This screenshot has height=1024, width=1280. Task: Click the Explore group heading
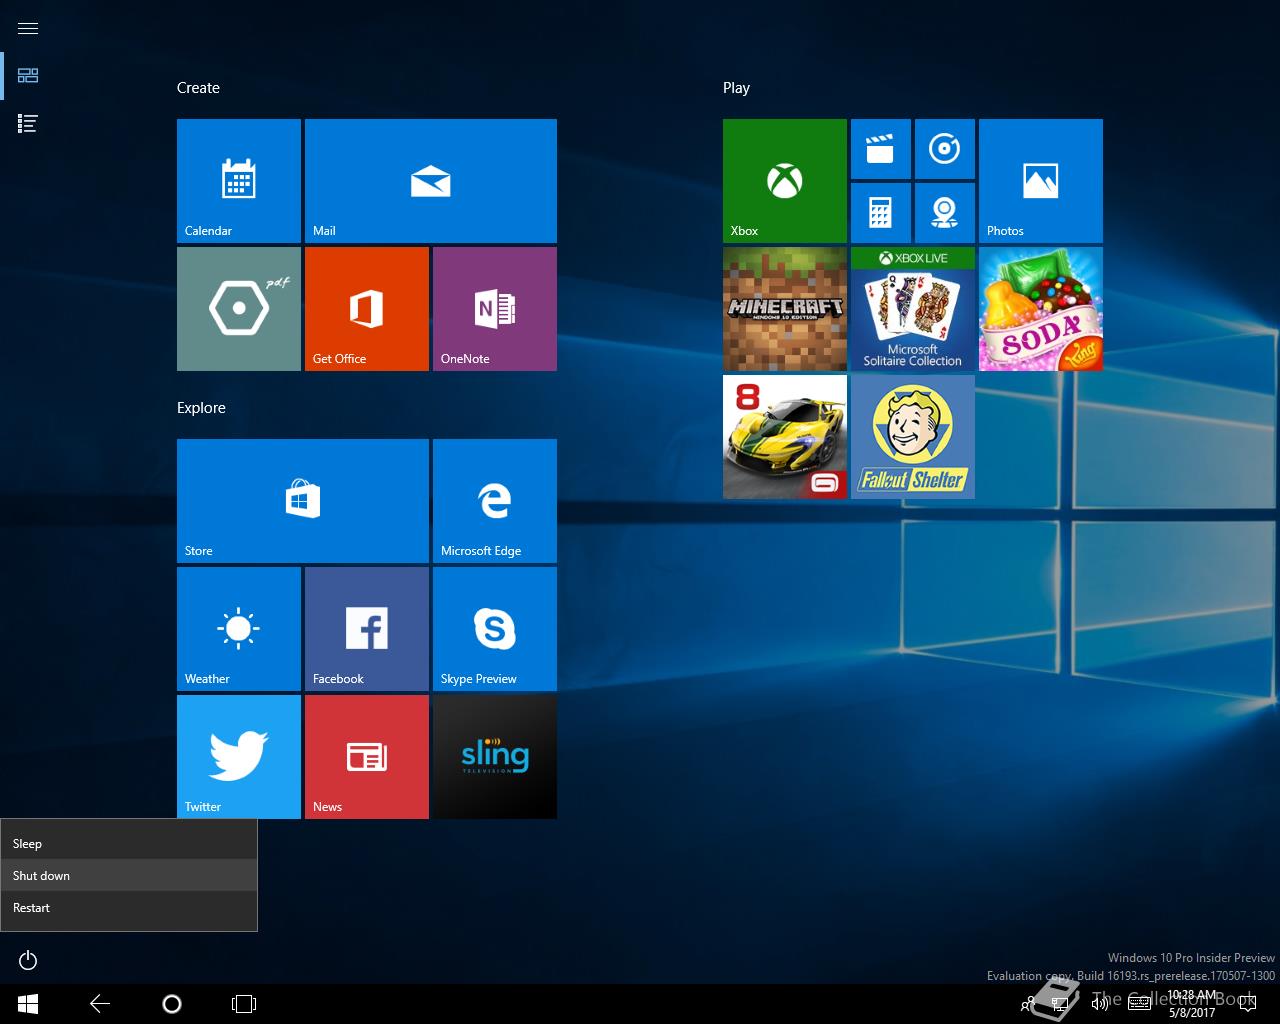pos(201,408)
